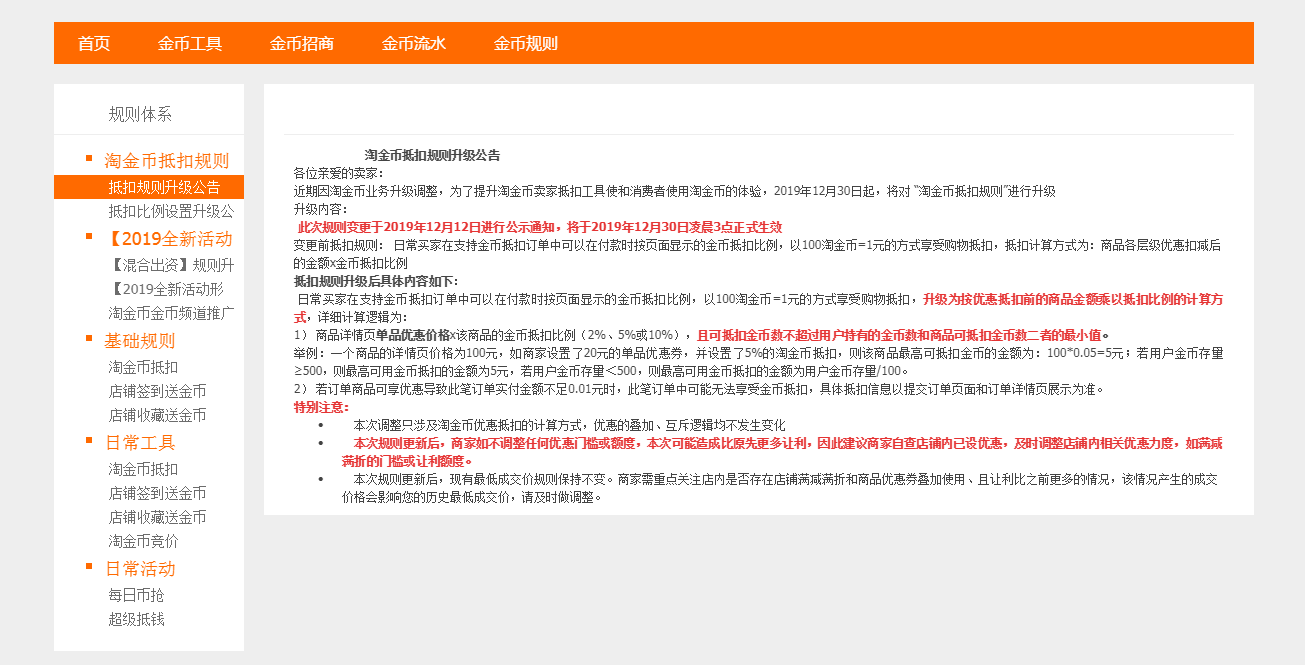Expand the 基础规则 sidebar category

click(140, 341)
